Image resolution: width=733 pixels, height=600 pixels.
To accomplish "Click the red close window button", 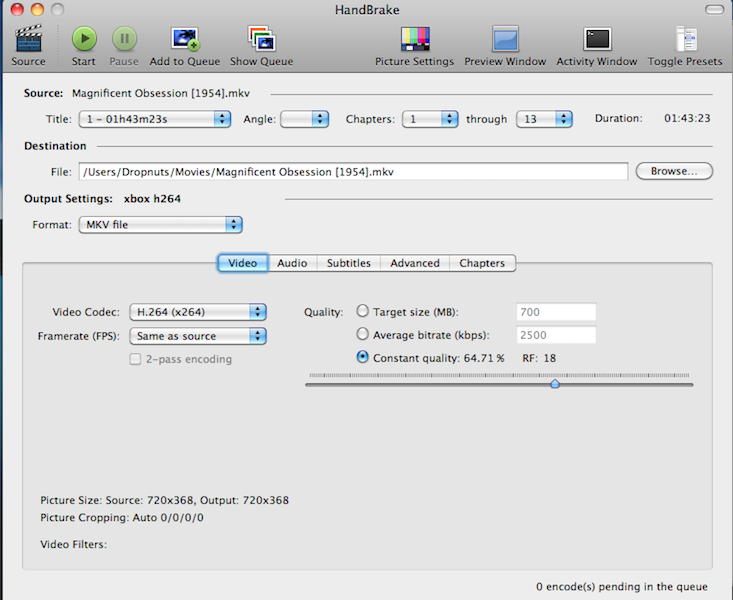I will (17, 9).
